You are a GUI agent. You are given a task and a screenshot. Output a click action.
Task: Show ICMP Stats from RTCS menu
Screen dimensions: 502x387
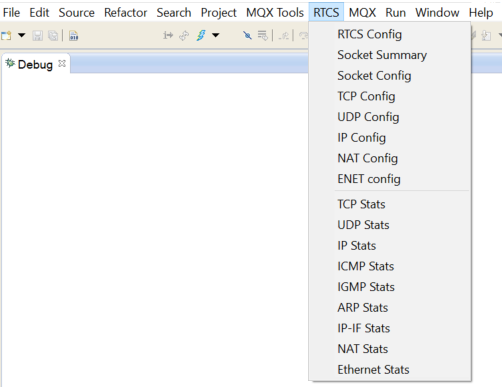pyautogui.click(x=390, y=266)
